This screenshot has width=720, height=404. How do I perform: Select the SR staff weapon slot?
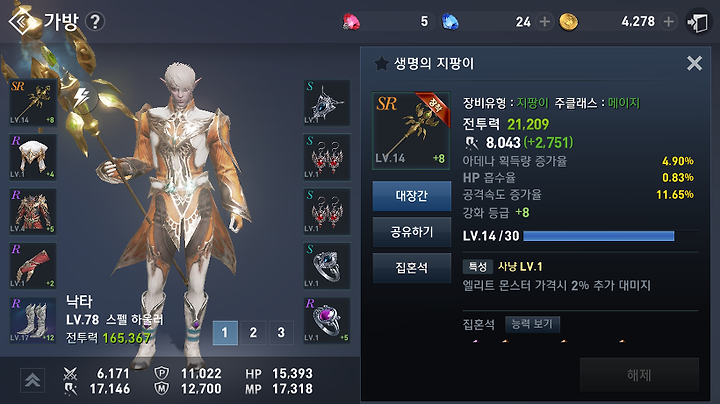(33, 102)
